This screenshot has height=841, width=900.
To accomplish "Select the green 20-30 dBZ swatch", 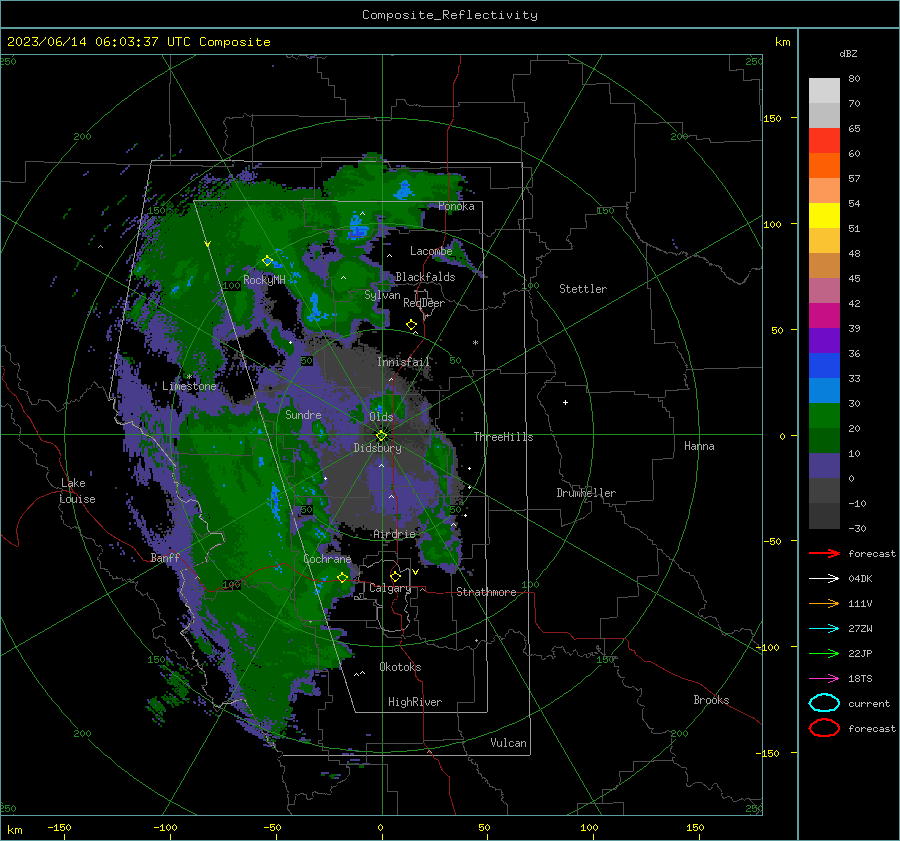I will [x=824, y=416].
